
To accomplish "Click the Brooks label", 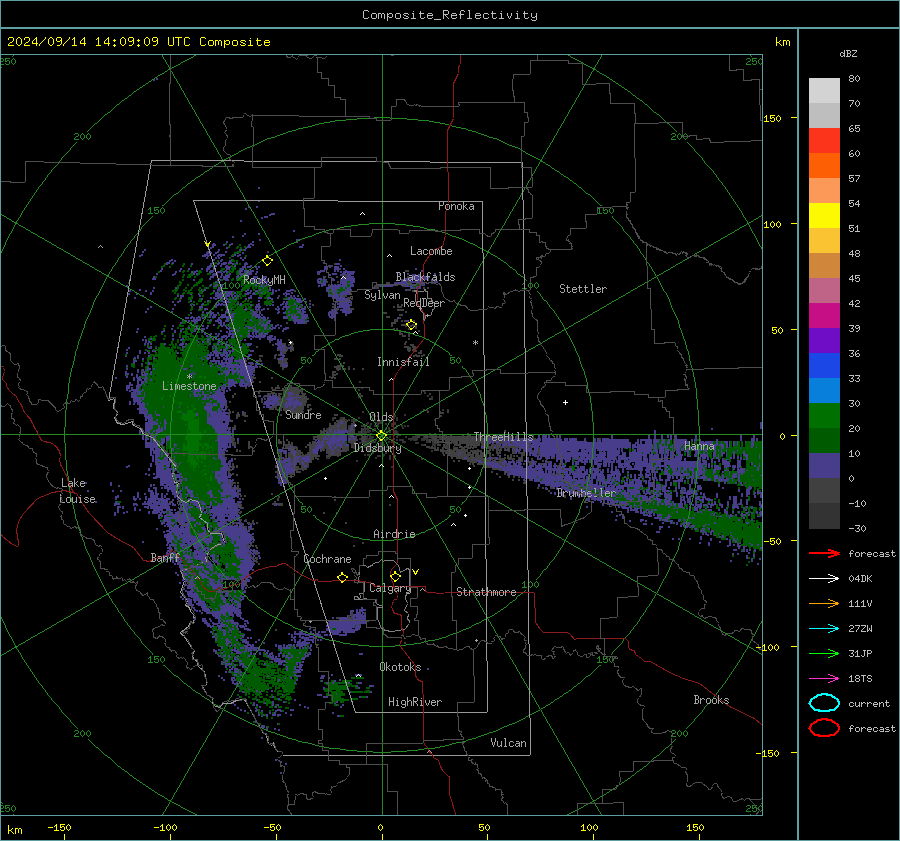I will click(x=711, y=700).
